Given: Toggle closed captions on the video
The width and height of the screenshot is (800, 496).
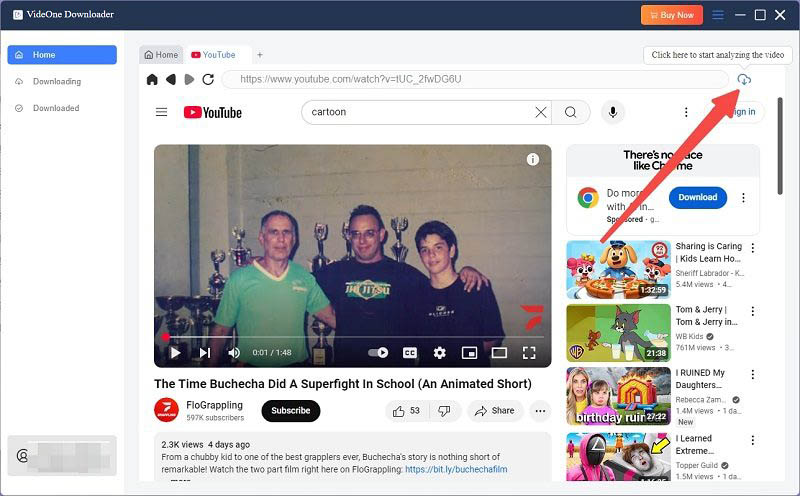Looking at the screenshot, I should [409, 352].
